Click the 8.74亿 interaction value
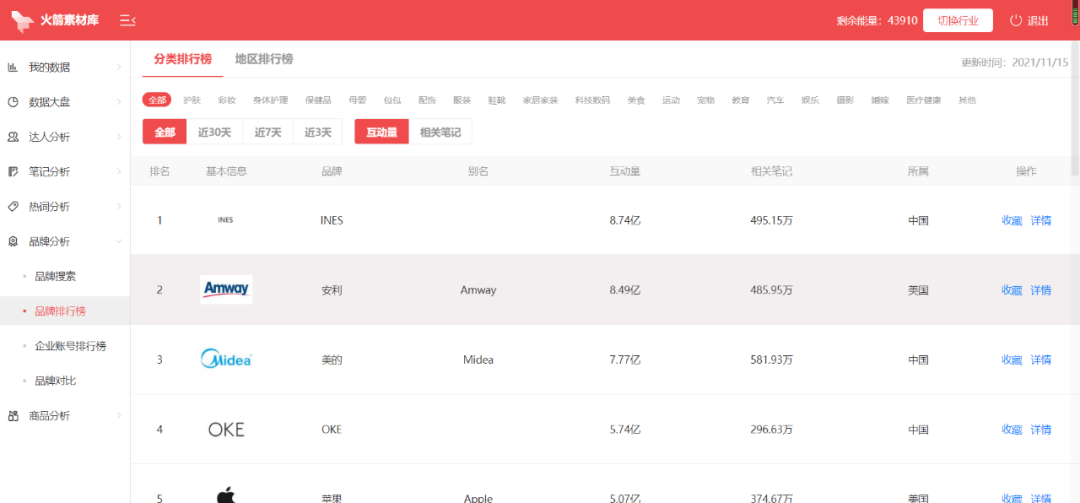This screenshot has width=1080, height=503. pos(625,220)
